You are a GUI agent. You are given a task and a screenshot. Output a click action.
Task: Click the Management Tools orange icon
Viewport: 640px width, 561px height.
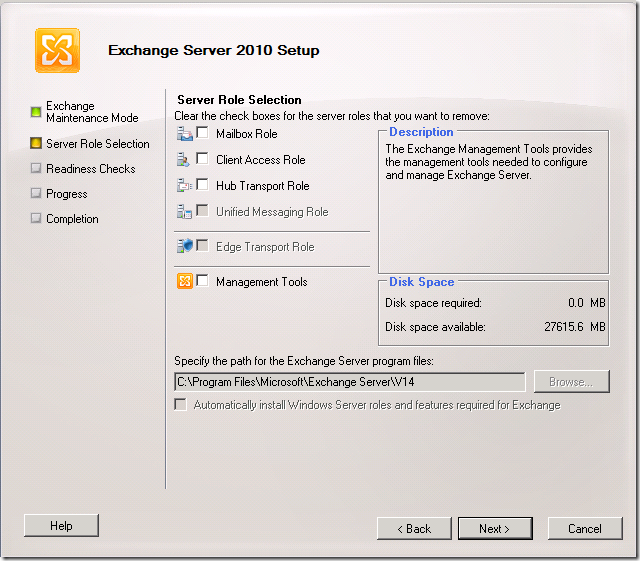click(184, 281)
